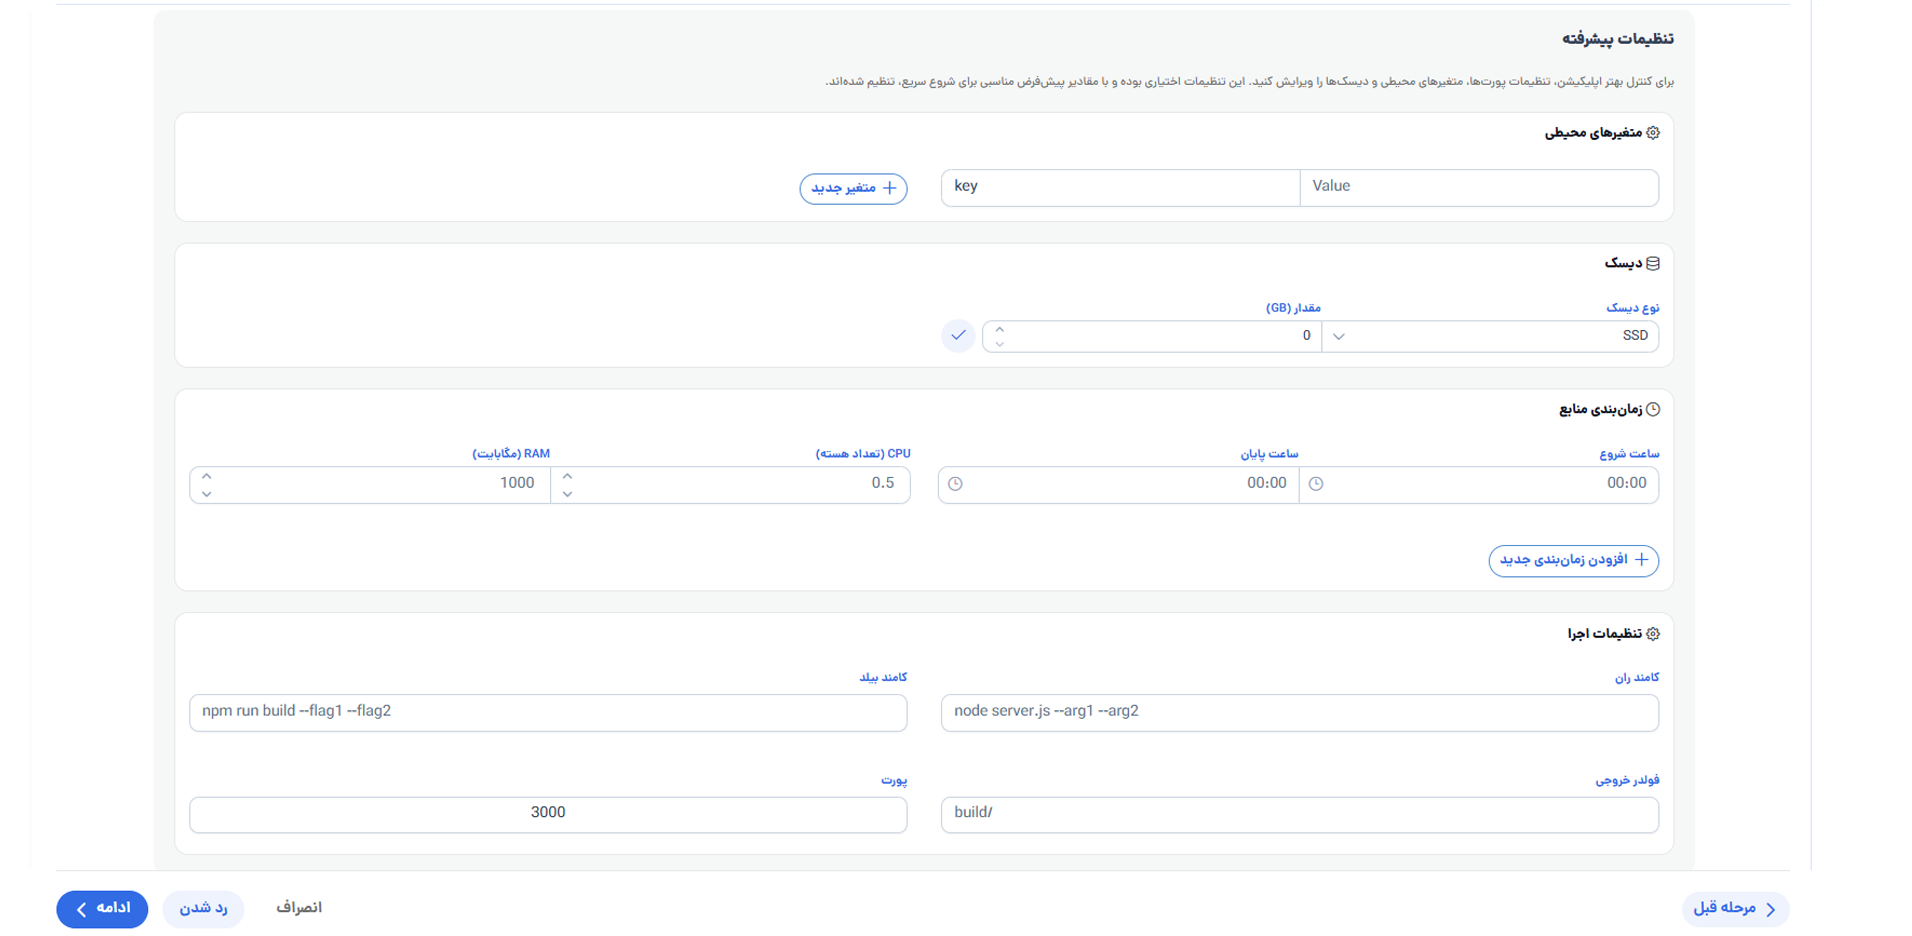Click the disk section database icon
Image resolution: width=1912 pixels, height=936 pixels.
1653,264
